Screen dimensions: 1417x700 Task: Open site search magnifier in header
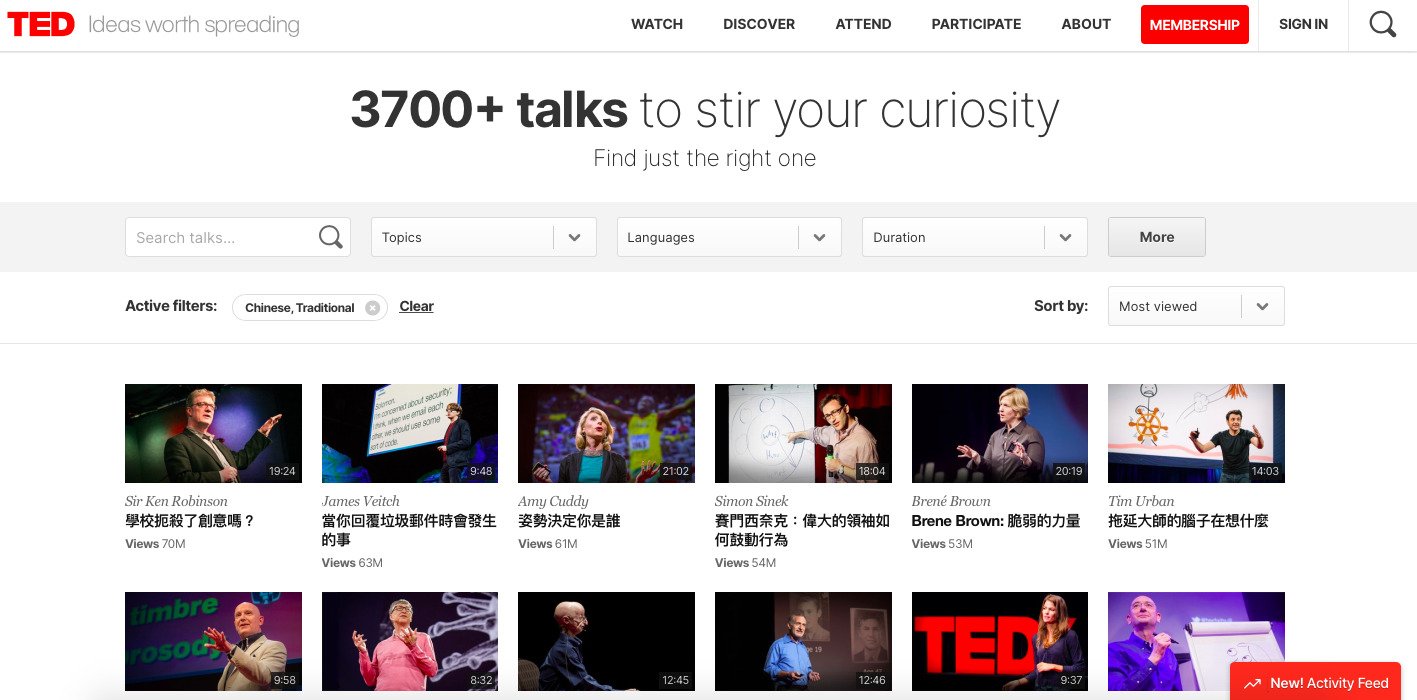point(1383,25)
